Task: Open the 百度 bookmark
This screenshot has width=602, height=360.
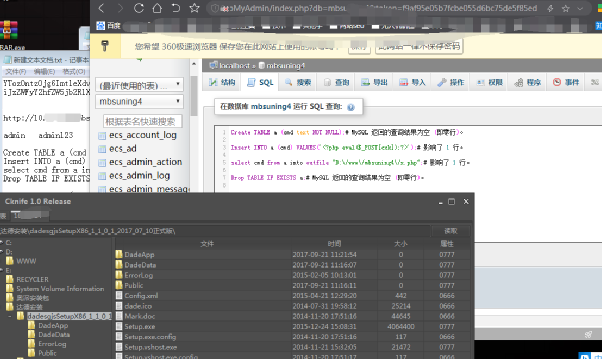Action: point(109,26)
